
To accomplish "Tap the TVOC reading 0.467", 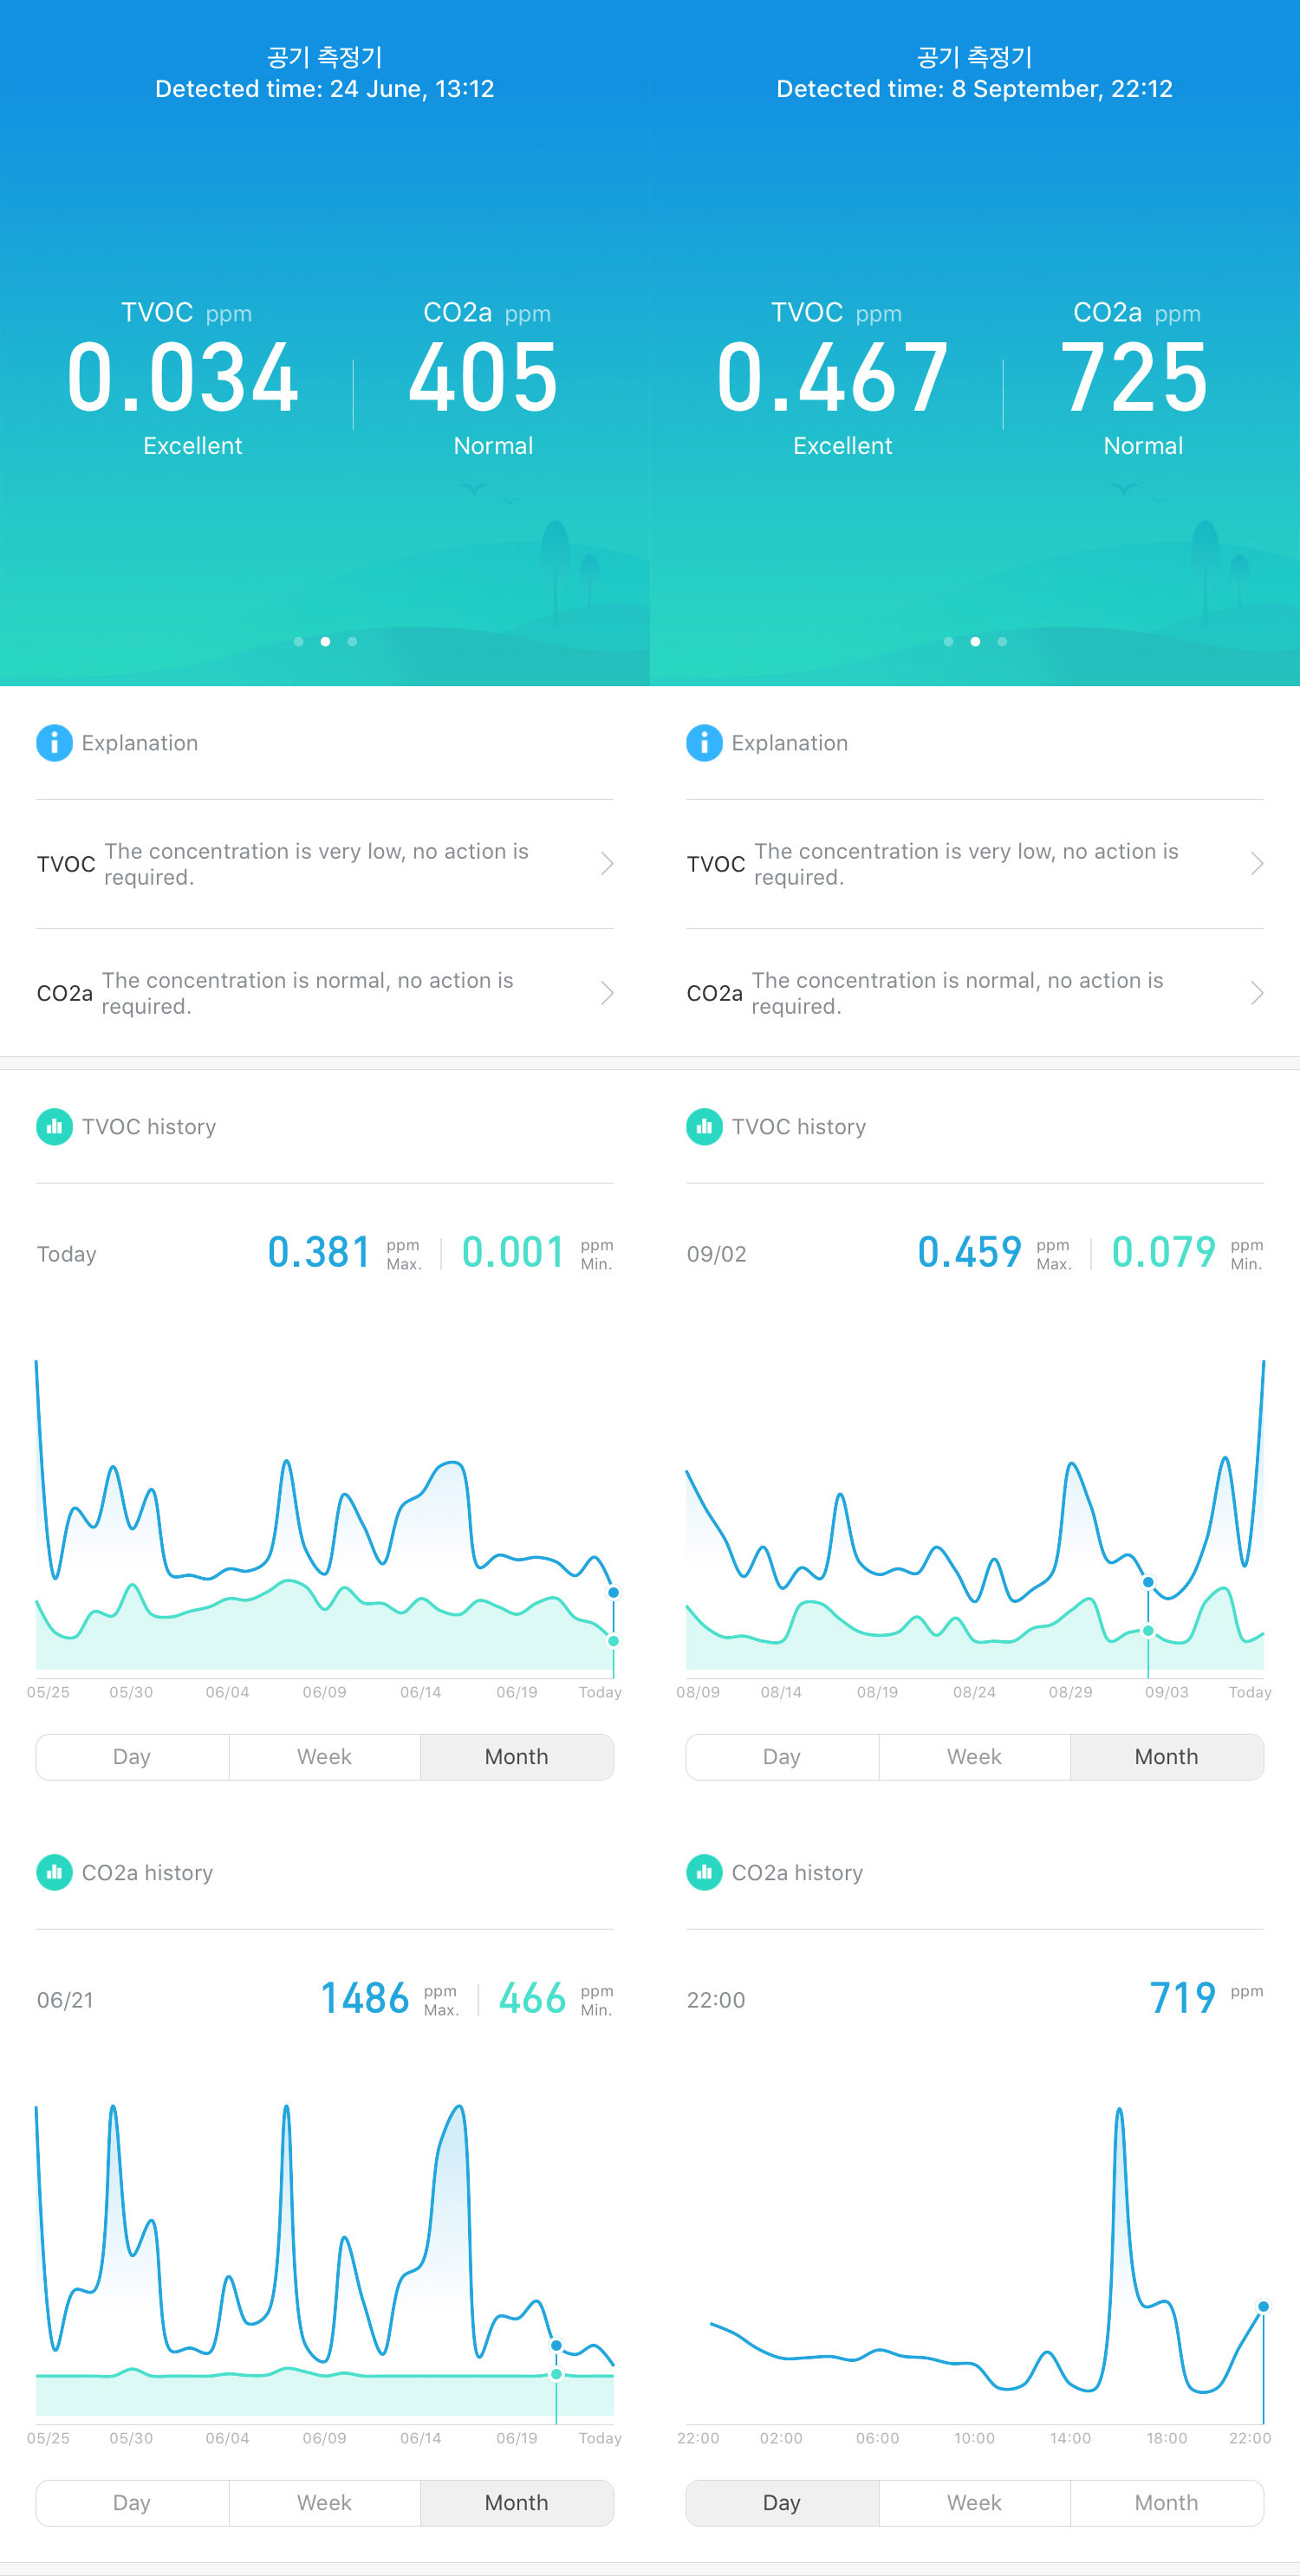I will coord(833,378).
